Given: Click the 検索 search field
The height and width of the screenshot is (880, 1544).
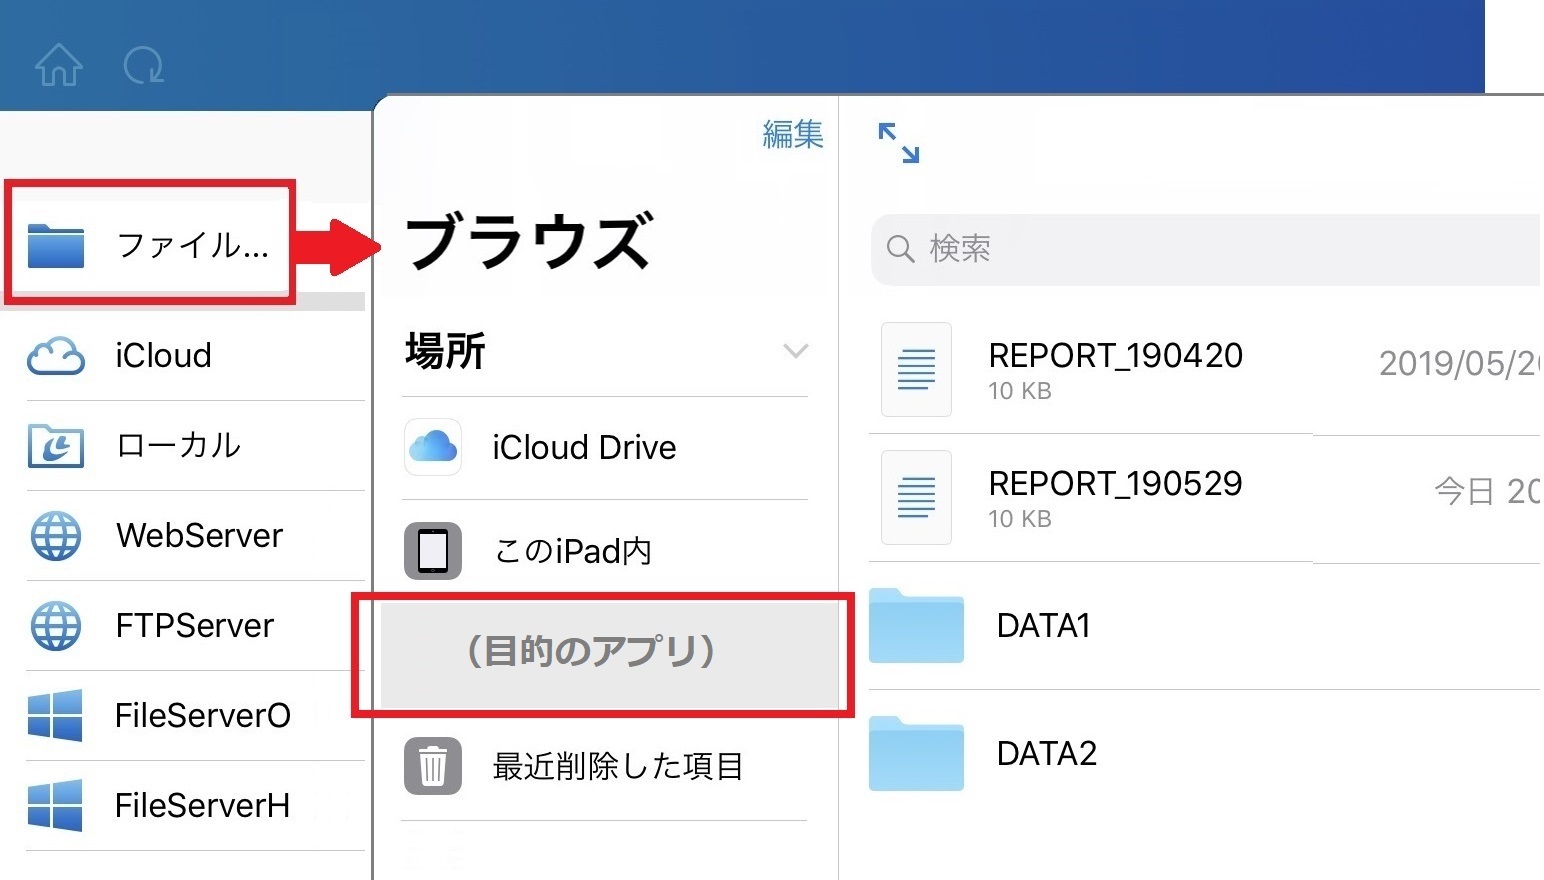Looking at the screenshot, I should [1200, 249].
